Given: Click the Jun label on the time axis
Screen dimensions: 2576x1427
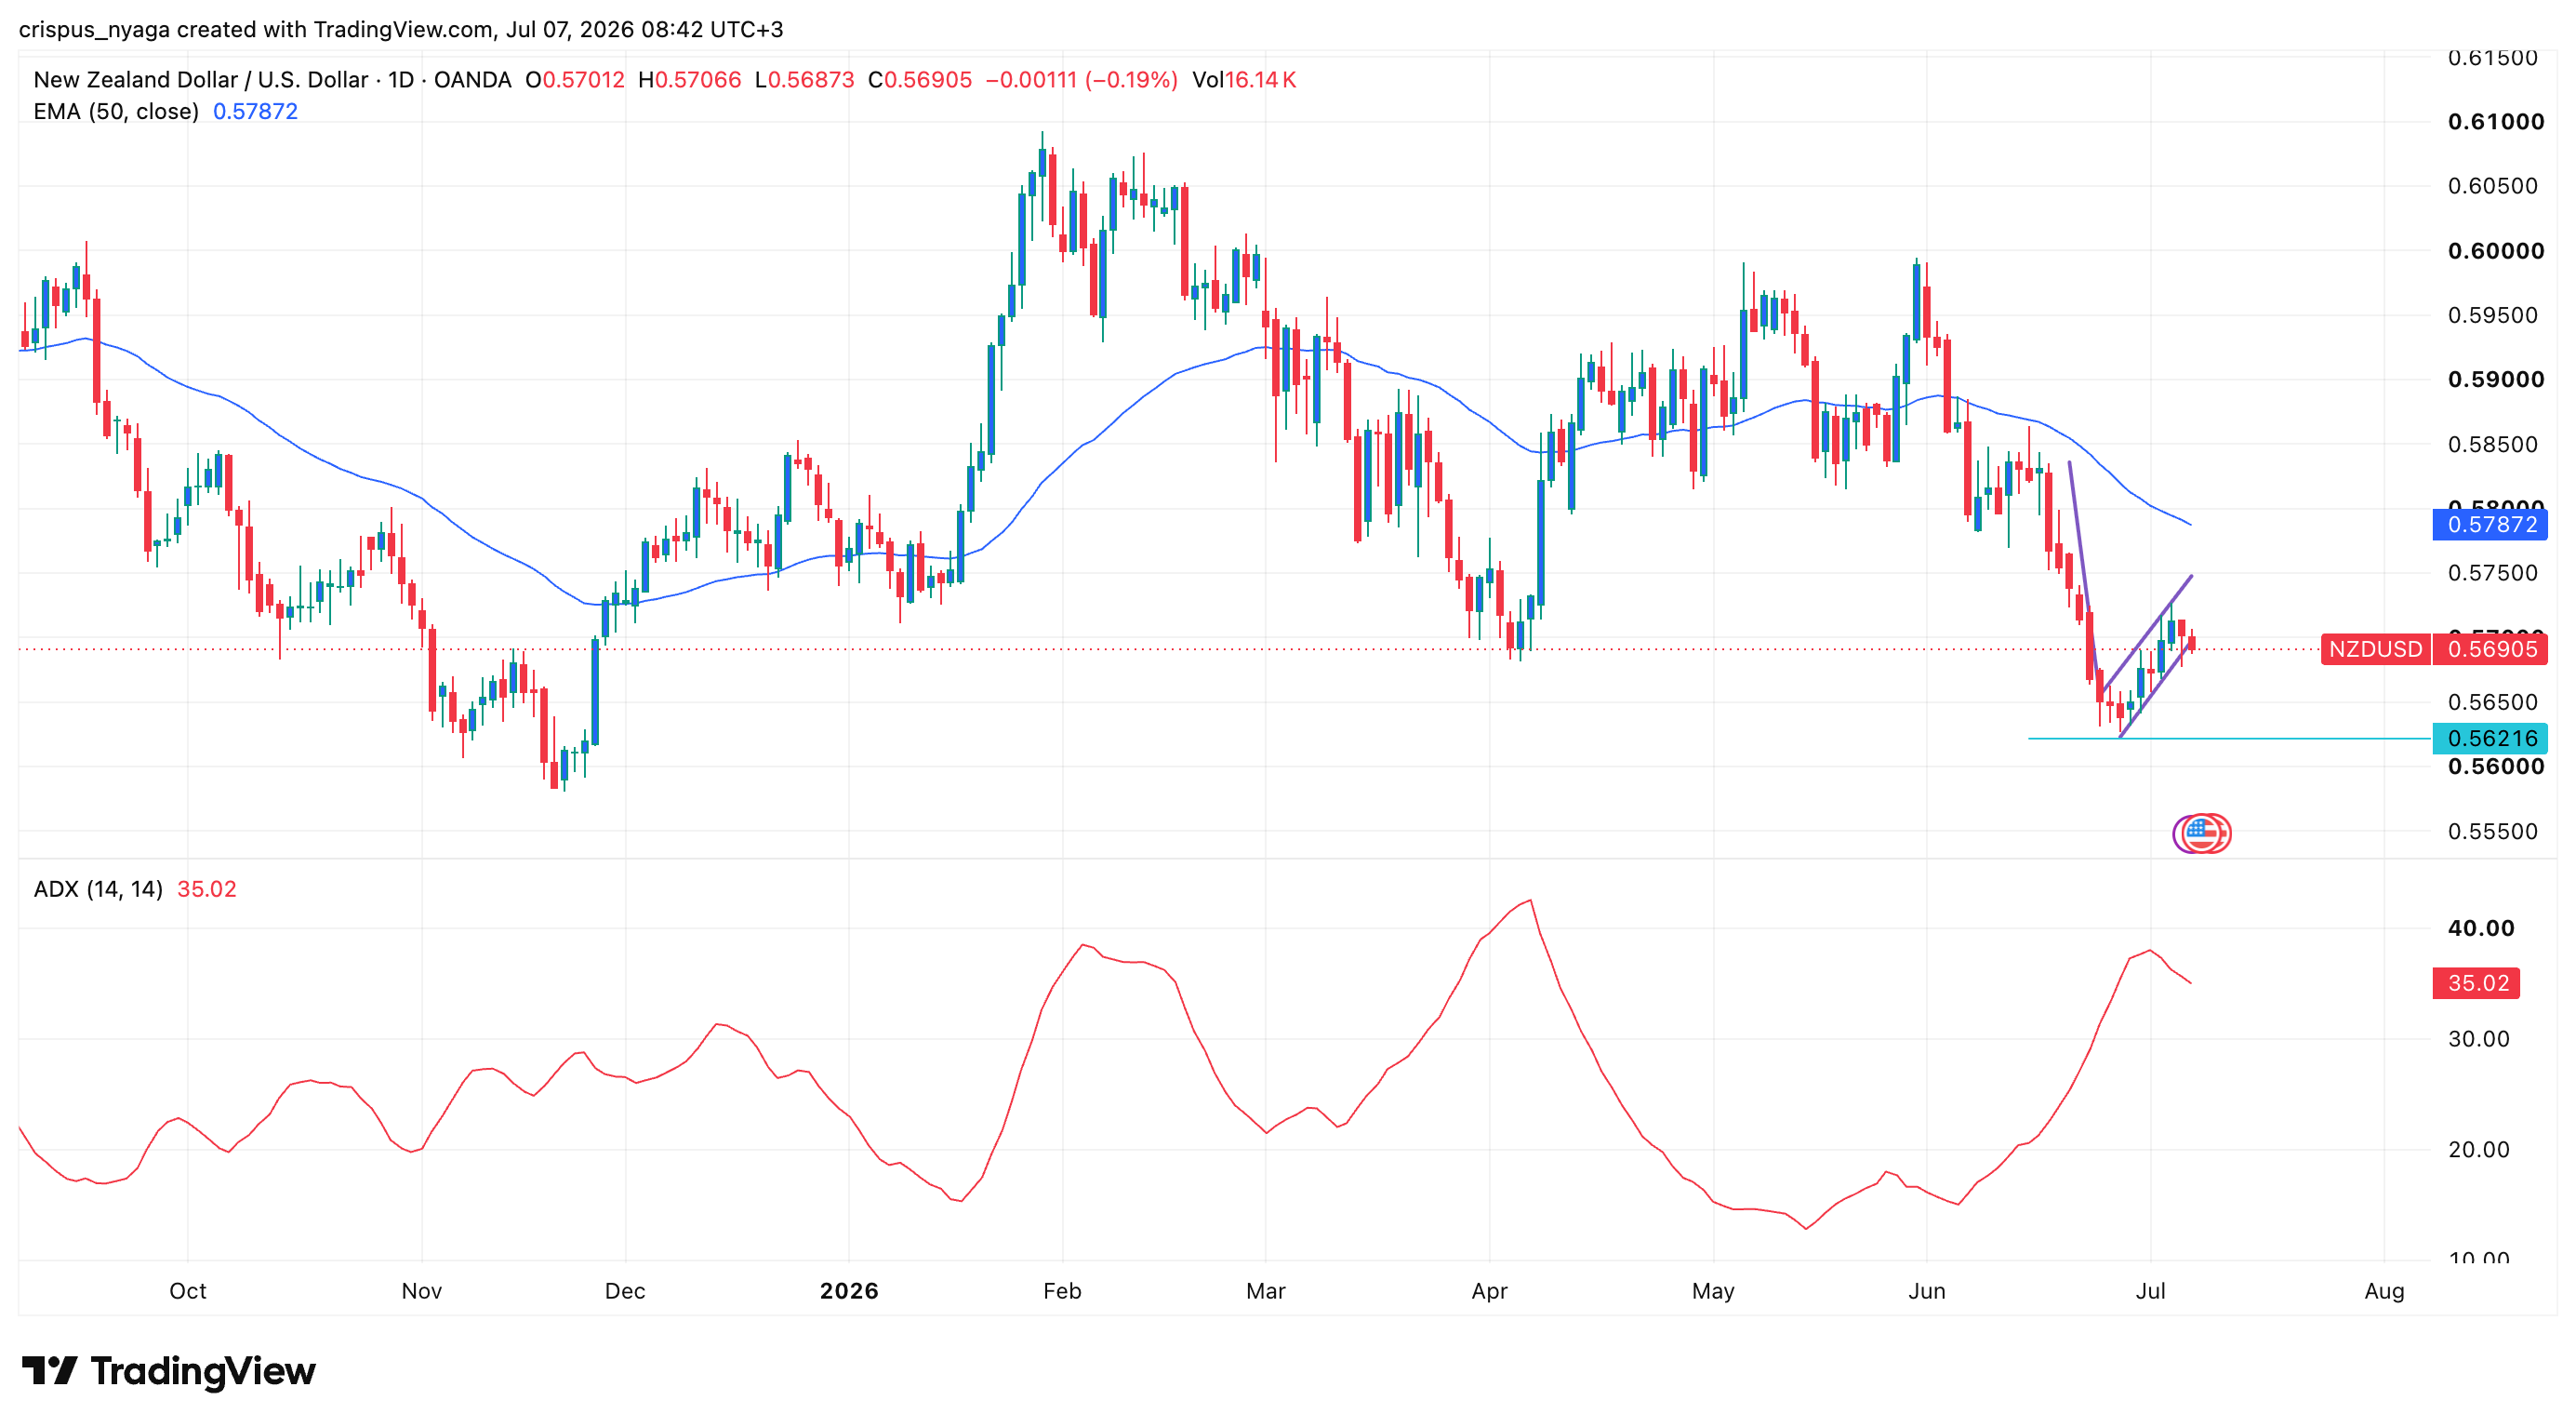Looking at the screenshot, I should pyautogui.click(x=1927, y=1291).
